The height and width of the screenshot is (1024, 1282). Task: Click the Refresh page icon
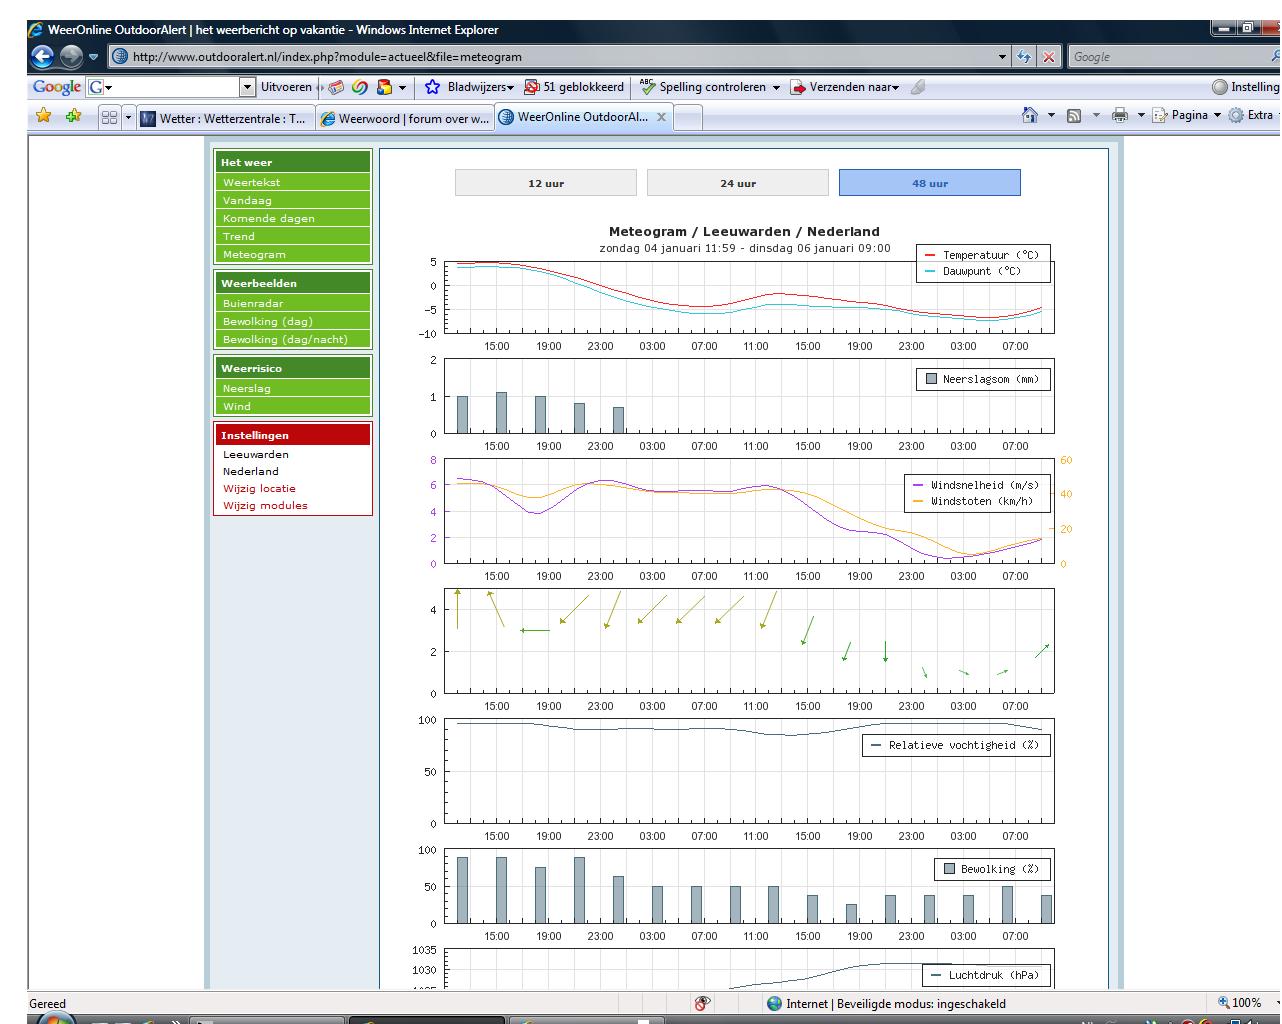pos(1024,57)
